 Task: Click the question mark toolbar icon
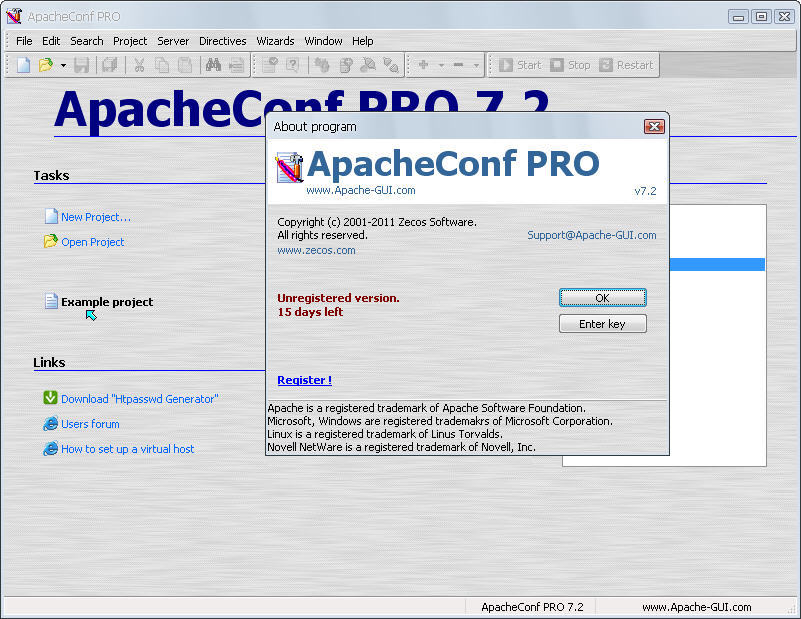[292, 65]
